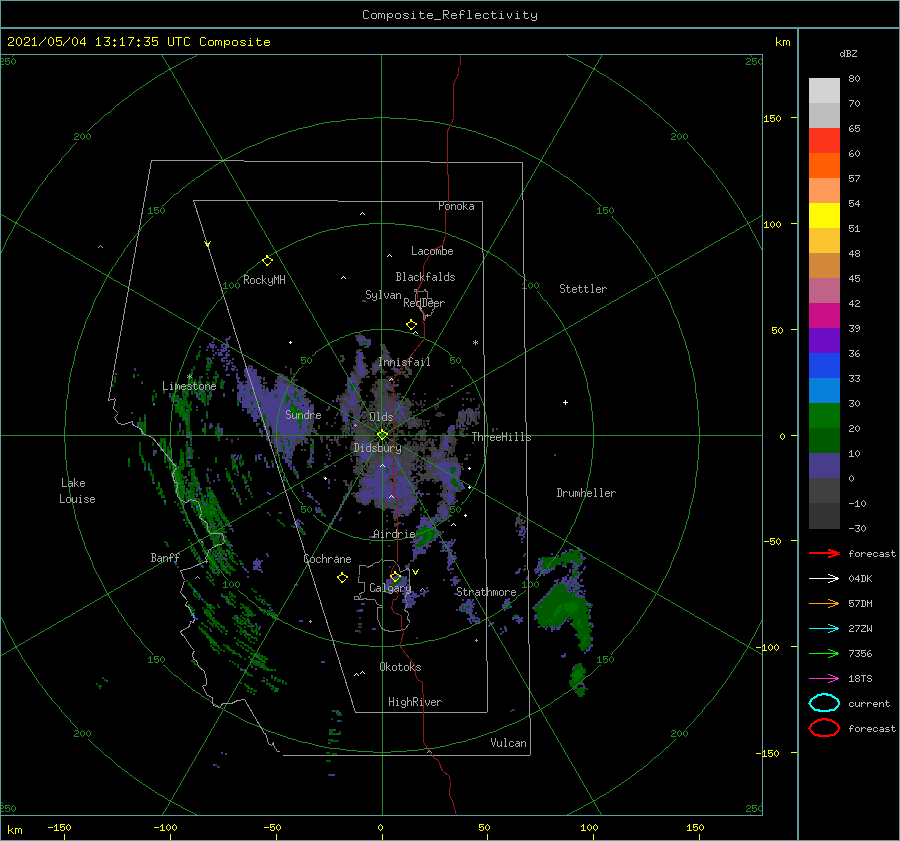The height and width of the screenshot is (841, 900).
Task: Select the 65 dBZ red color swatch
Action: [824, 141]
